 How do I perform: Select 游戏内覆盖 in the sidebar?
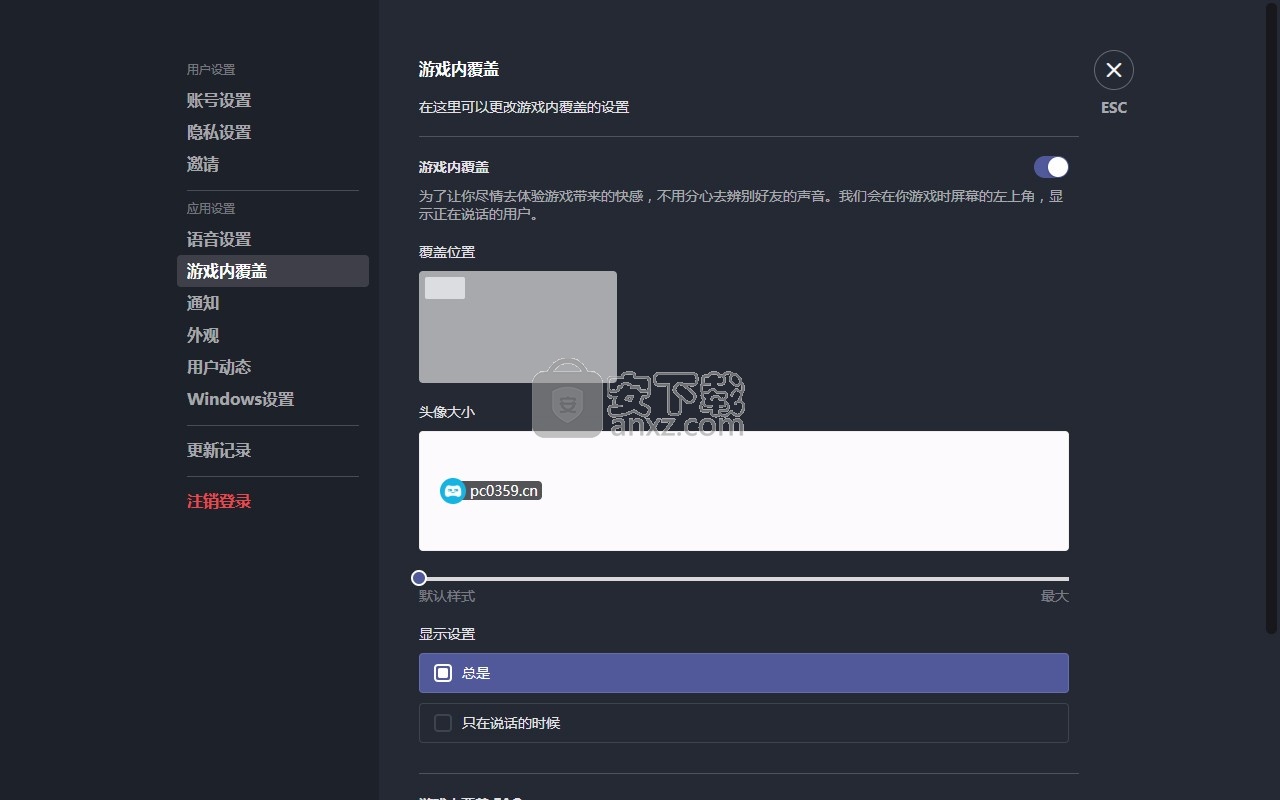tap(272, 271)
